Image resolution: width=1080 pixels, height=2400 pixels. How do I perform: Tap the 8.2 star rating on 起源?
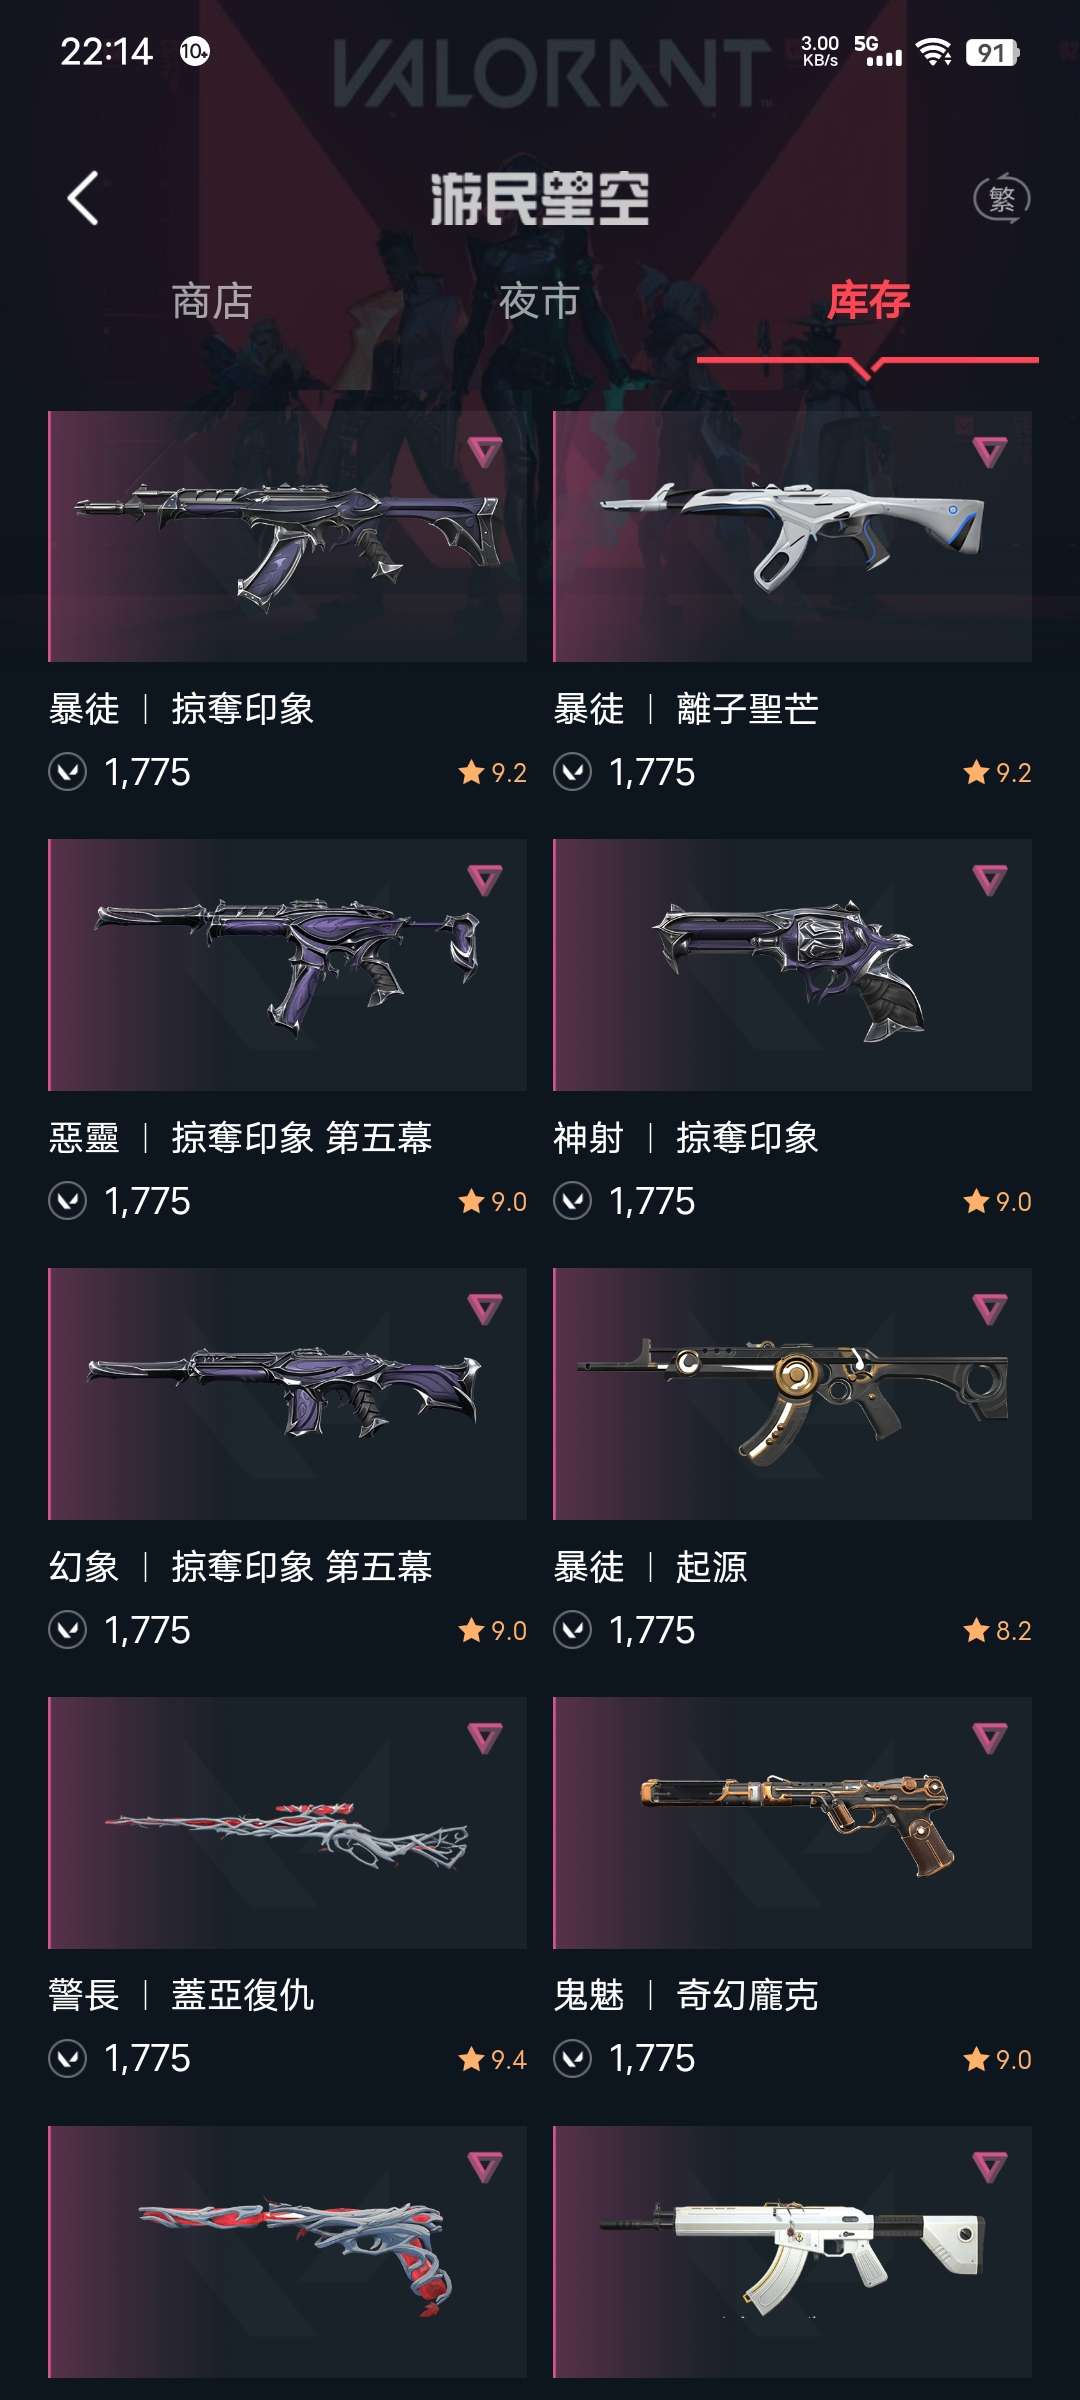[x=998, y=1630]
